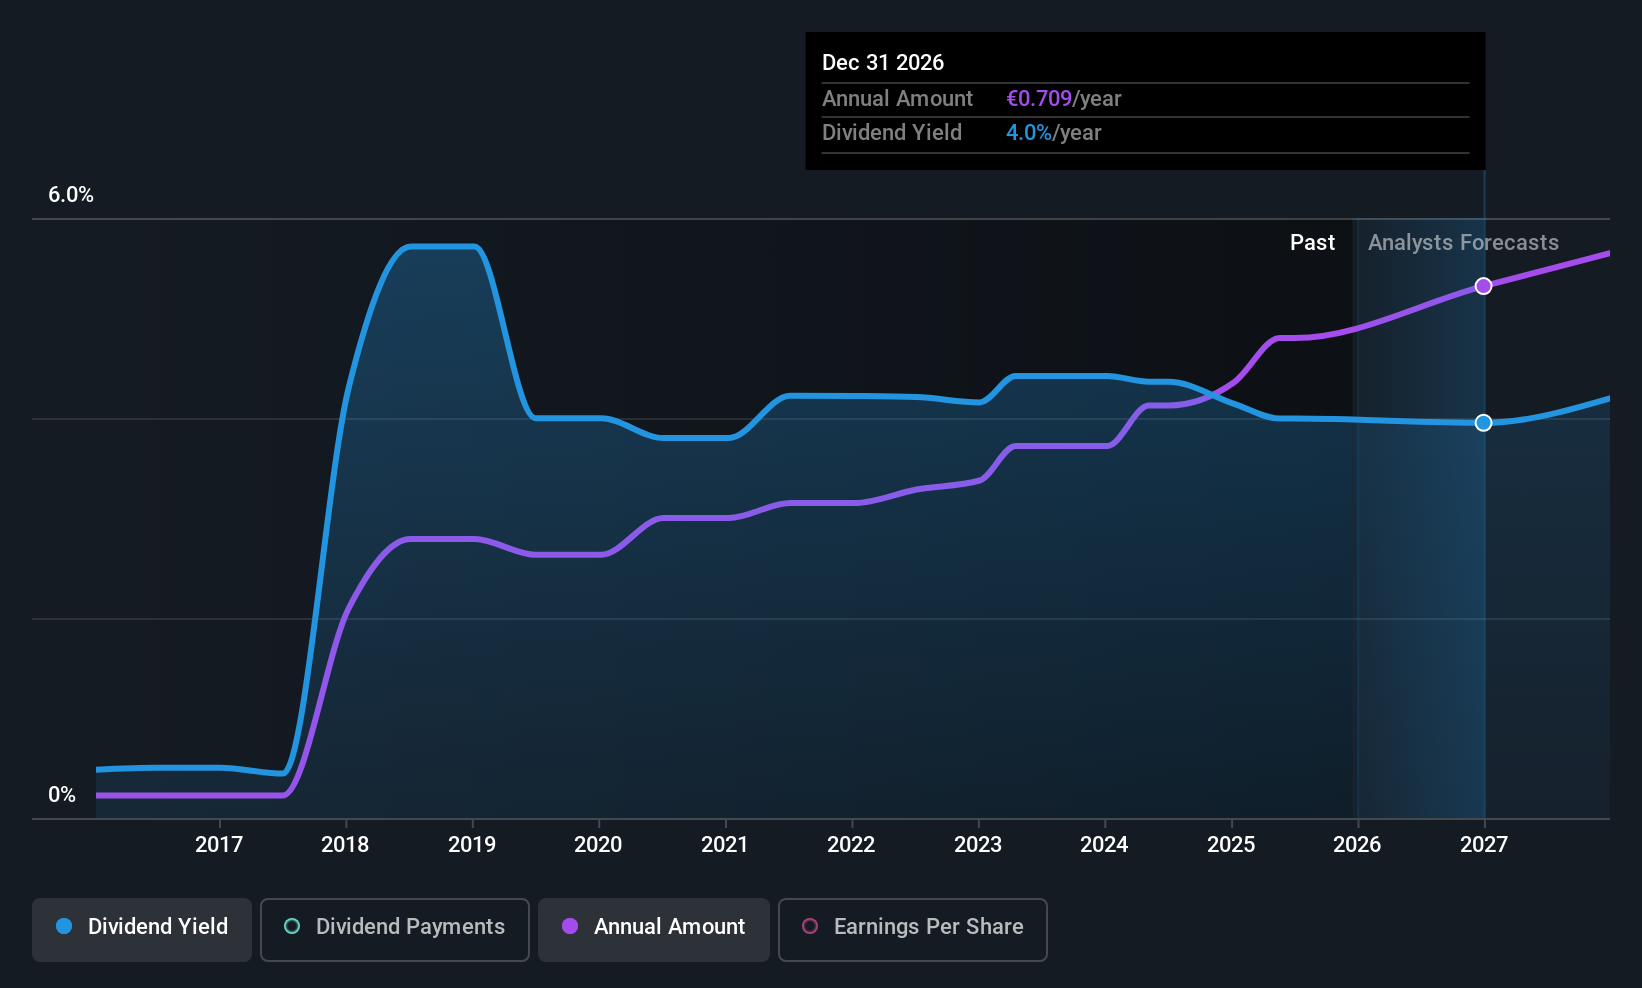Click the blue Dividend Yield legend dot
This screenshot has height=988, width=1642.
pos(64,927)
